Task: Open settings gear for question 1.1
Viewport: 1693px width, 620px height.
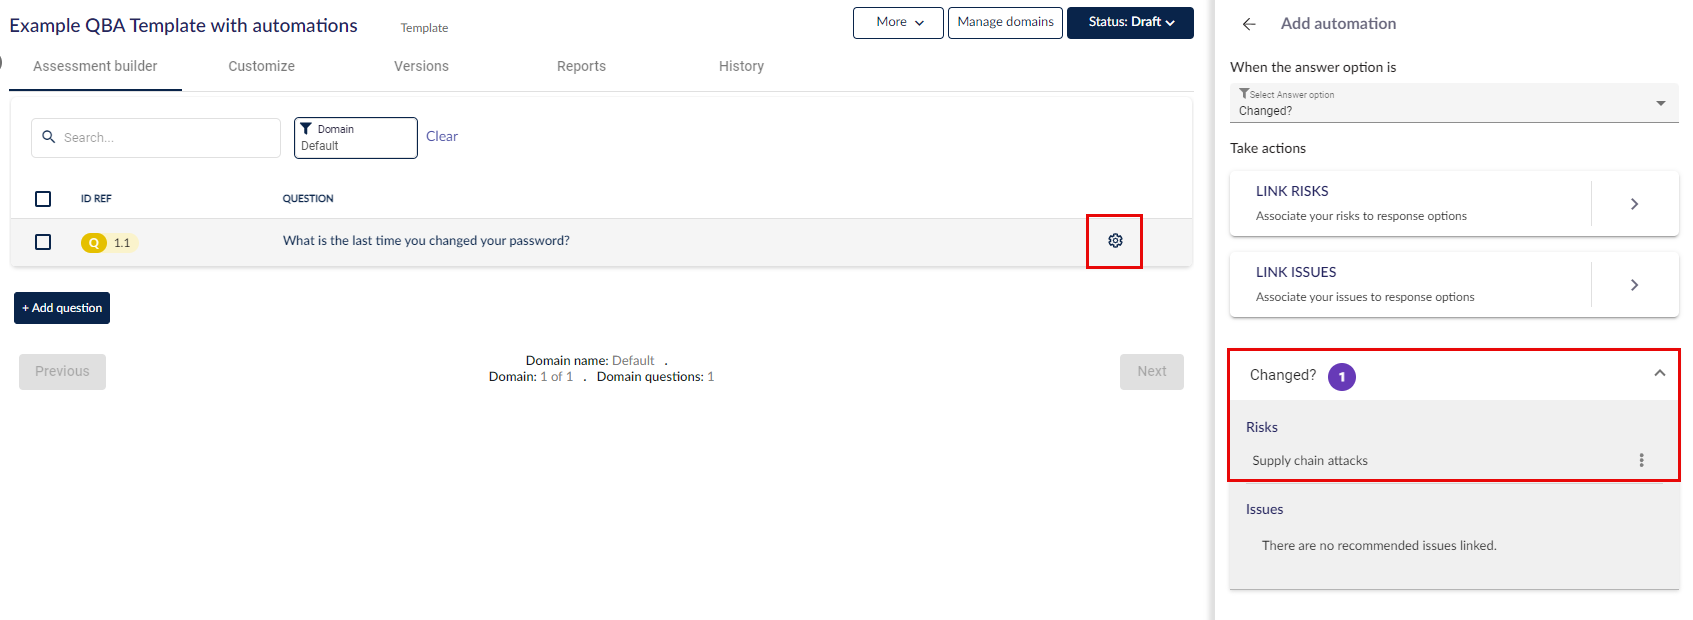Action: tap(1115, 241)
